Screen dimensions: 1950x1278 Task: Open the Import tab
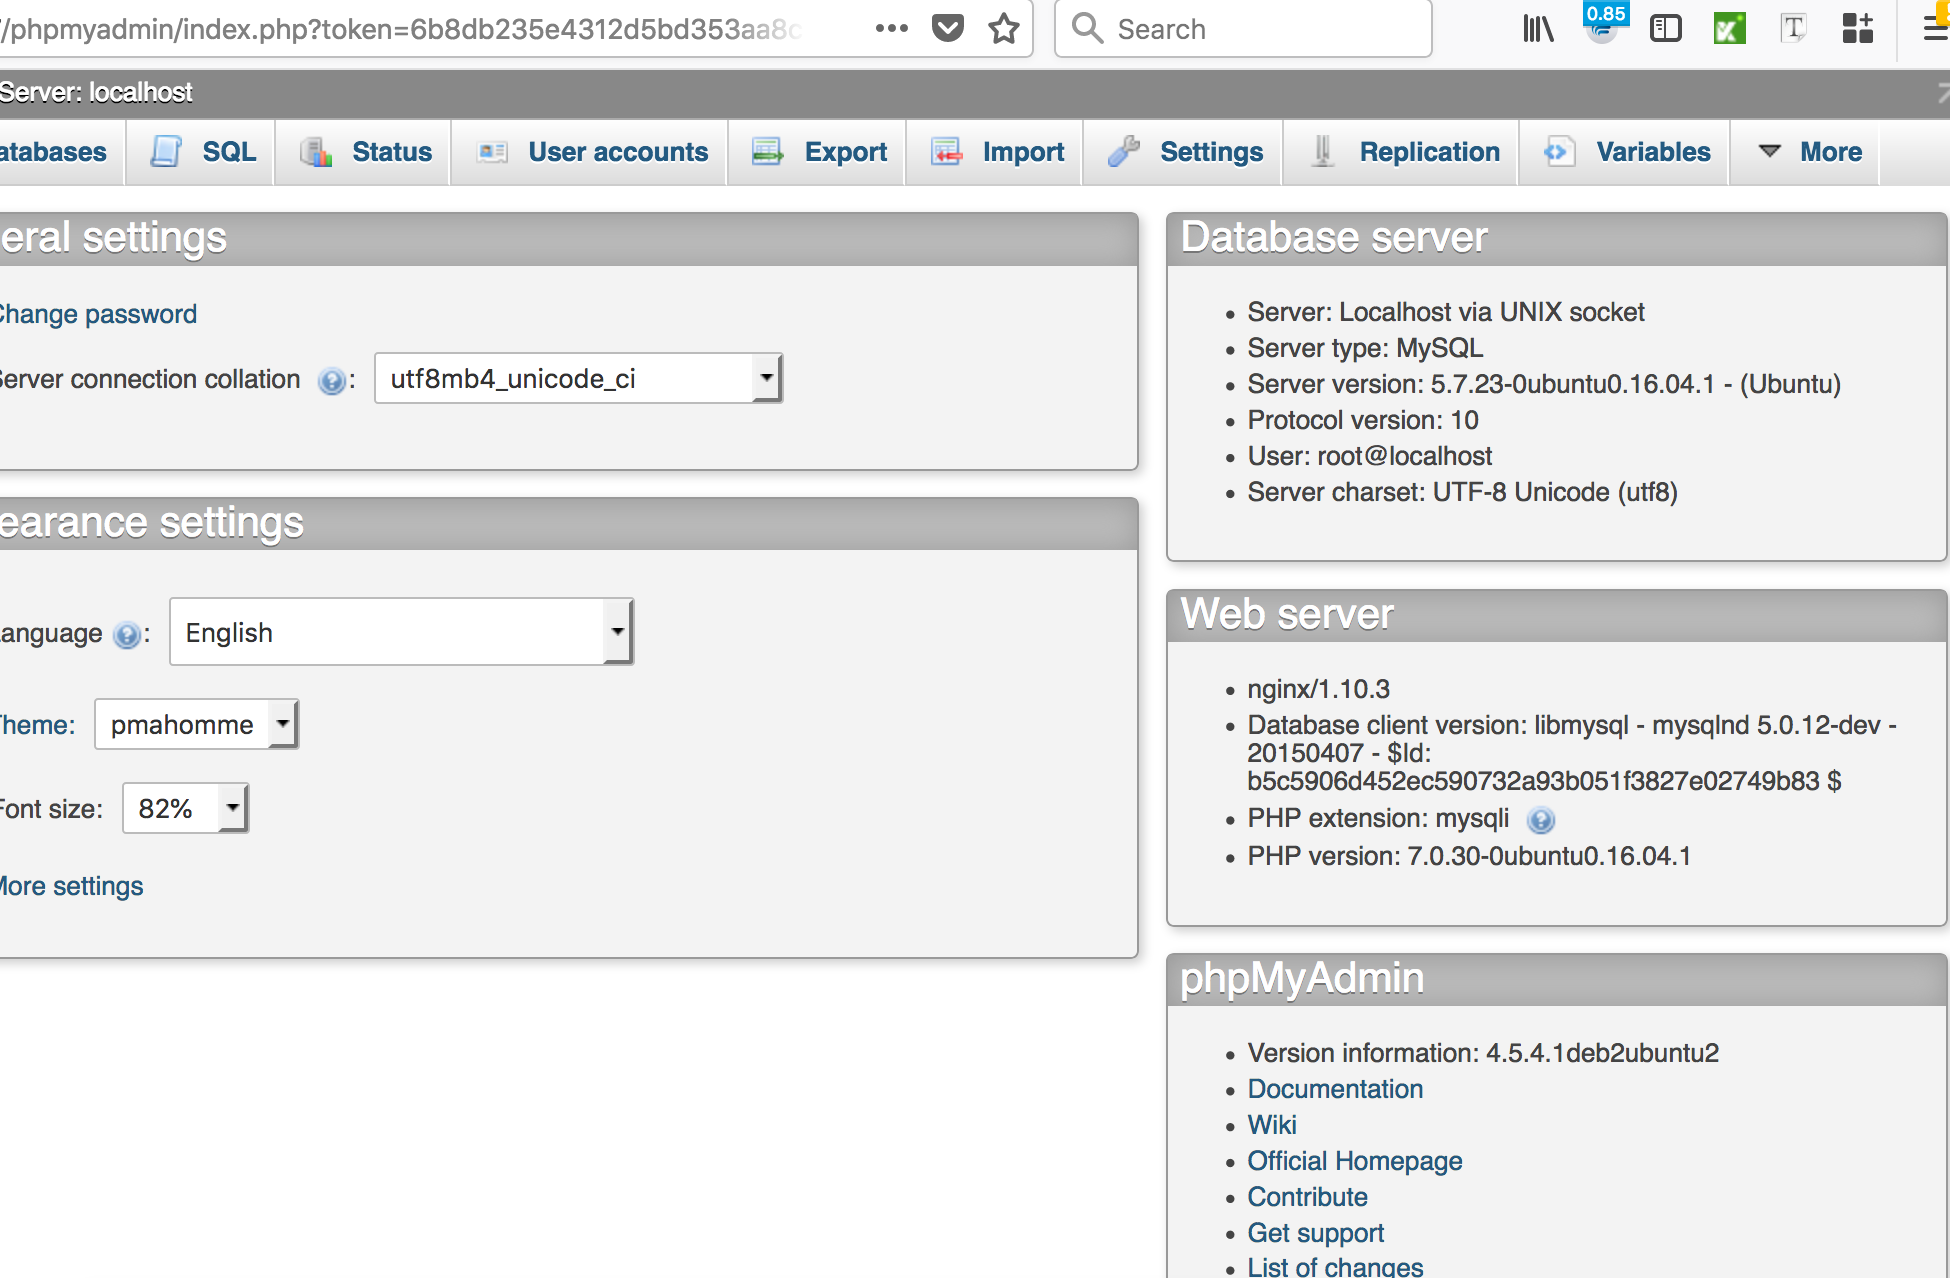pos(995,152)
